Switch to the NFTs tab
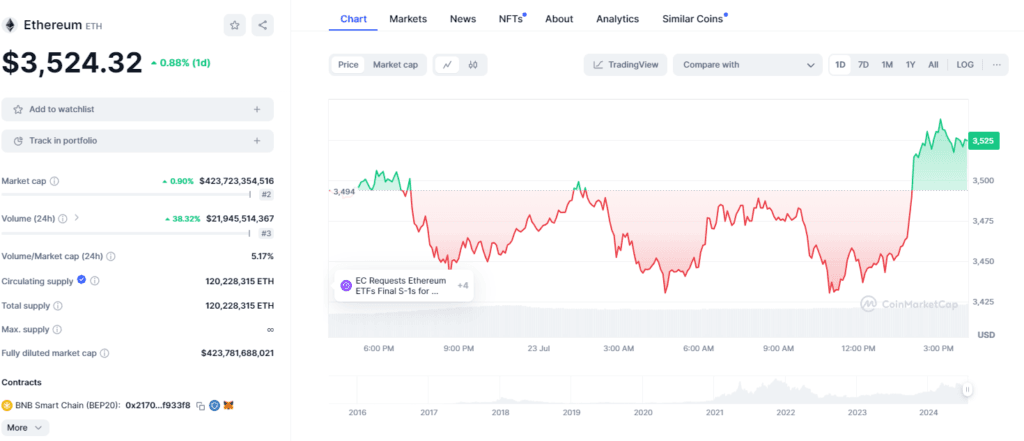The width and height of the screenshot is (1024, 441). [511, 19]
